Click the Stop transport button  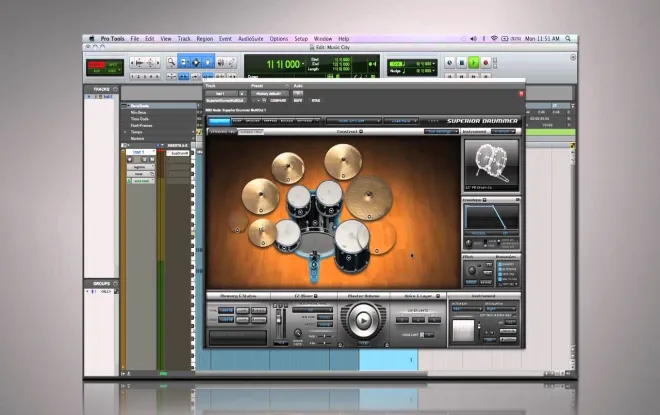pos(462,63)
